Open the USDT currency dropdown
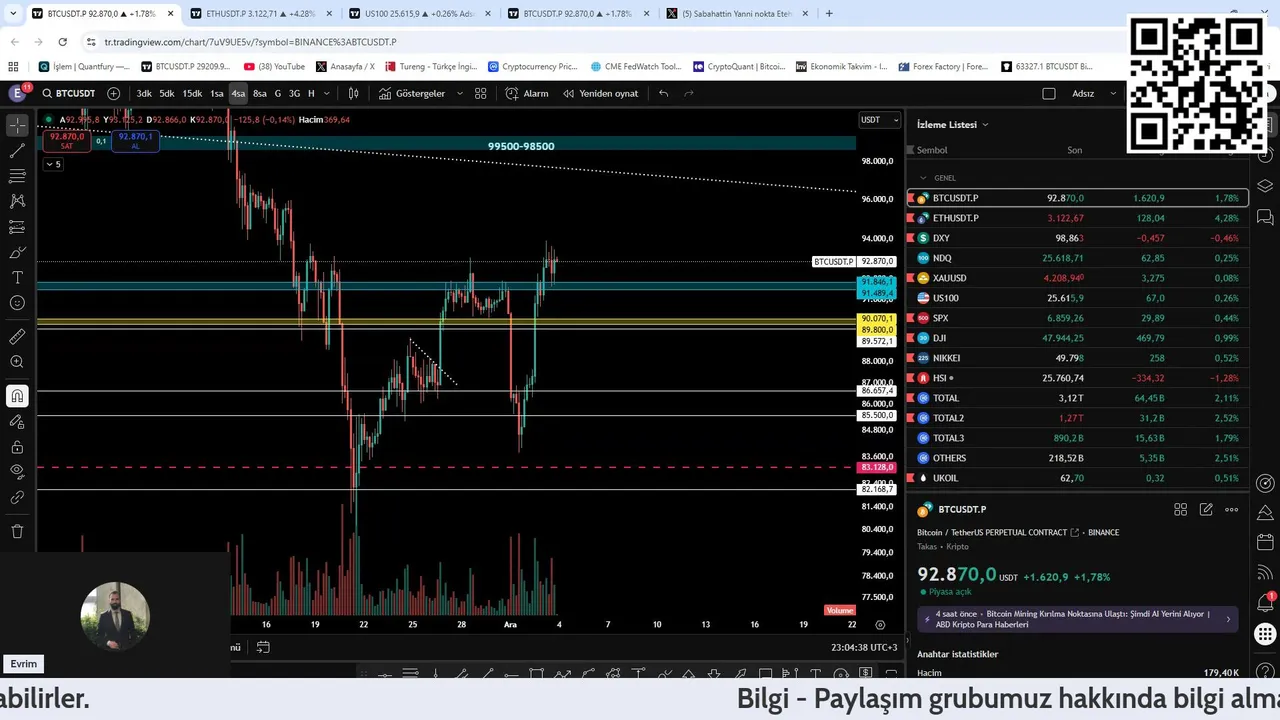Image resolution: width=1280 pixels, height=720 pixels. click(880, 120)
